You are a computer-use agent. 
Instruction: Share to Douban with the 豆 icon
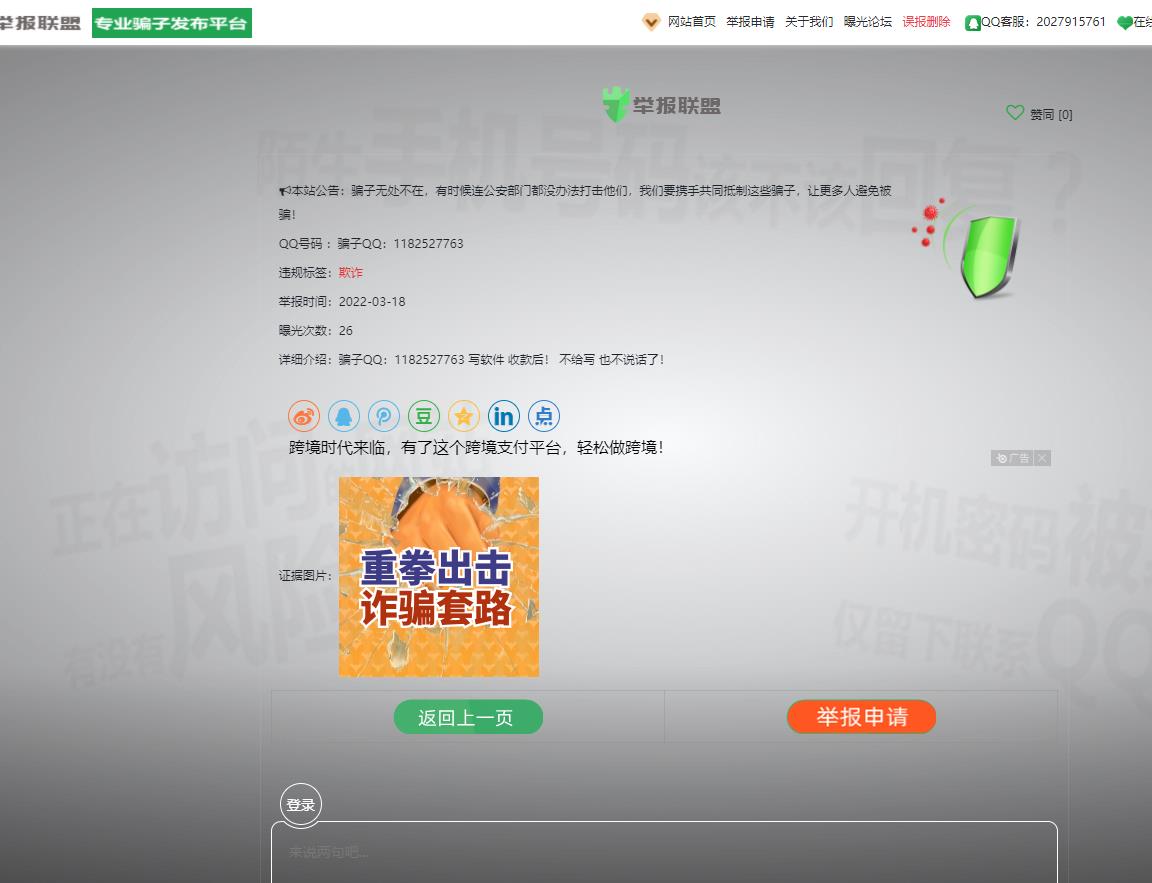click(x=424, y=416)
